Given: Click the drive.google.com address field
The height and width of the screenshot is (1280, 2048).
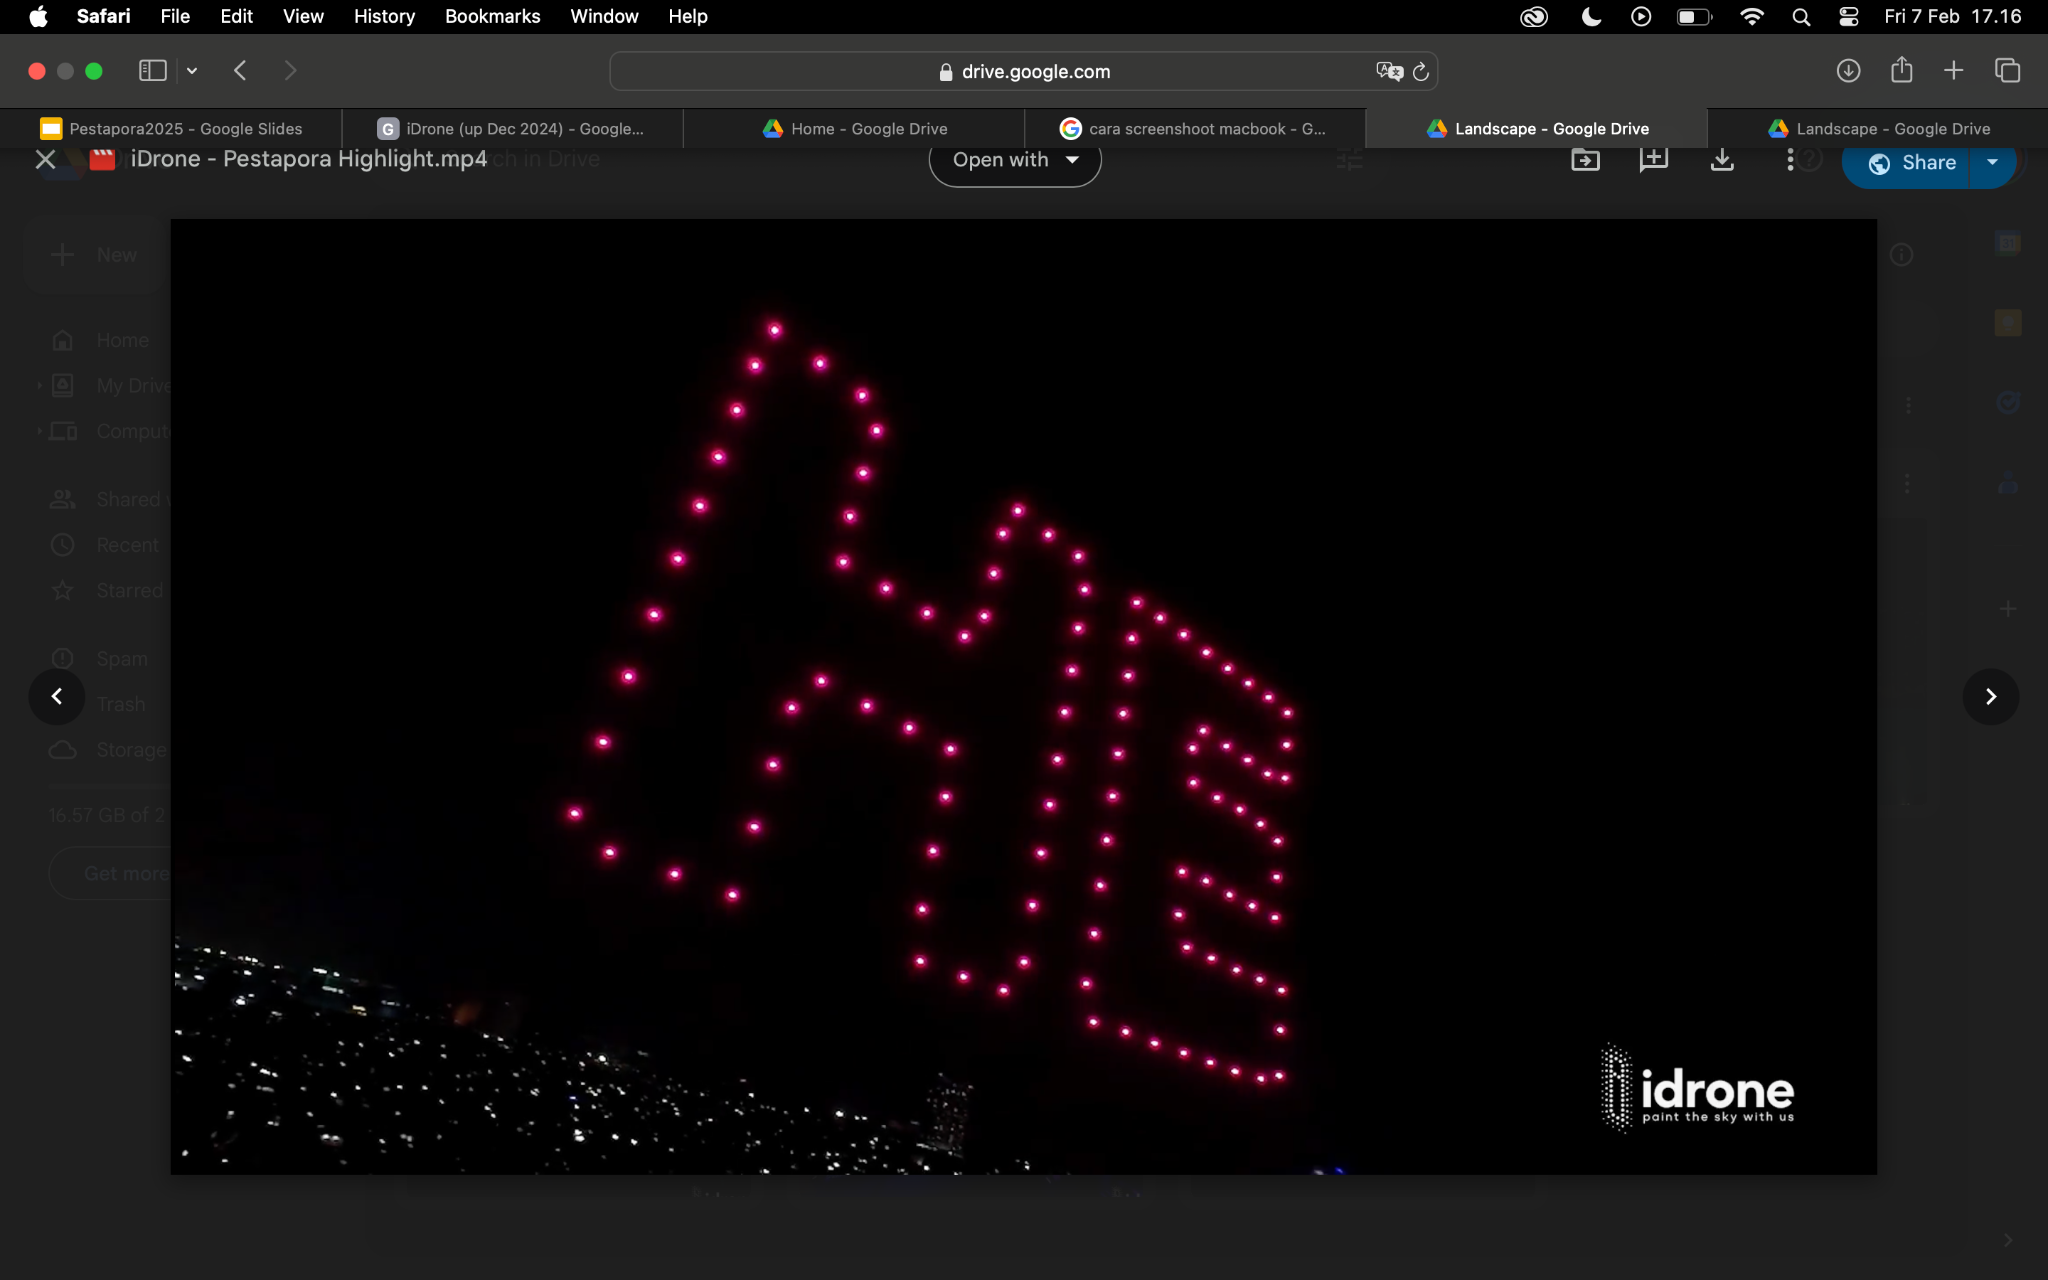Looking at the screenshot, I should [1024, 72].
